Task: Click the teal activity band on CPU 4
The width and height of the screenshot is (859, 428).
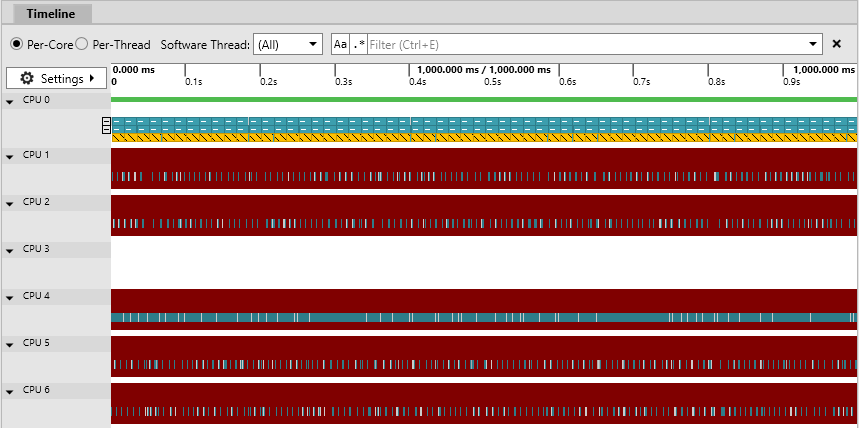Action: click(484, 317)
